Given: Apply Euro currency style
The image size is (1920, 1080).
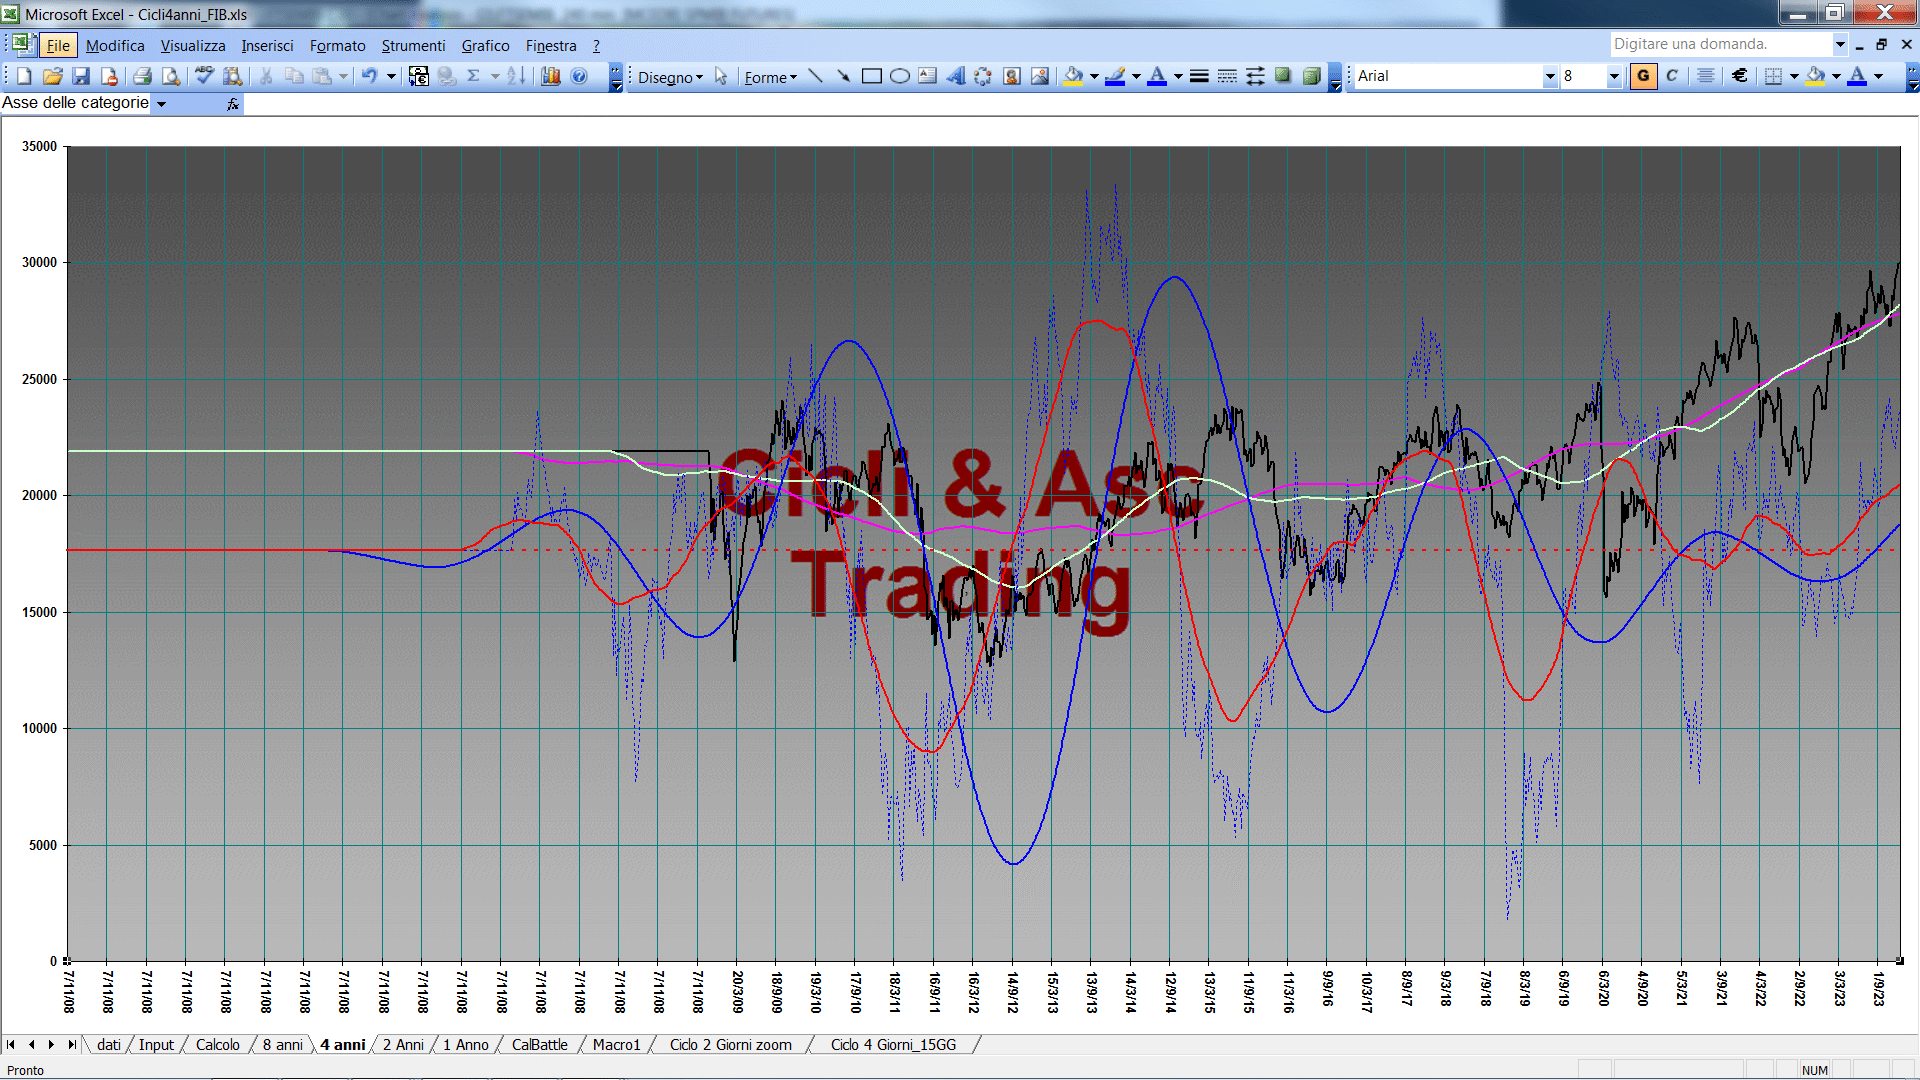Looking at the screenshot, I should click(1740, 76).
